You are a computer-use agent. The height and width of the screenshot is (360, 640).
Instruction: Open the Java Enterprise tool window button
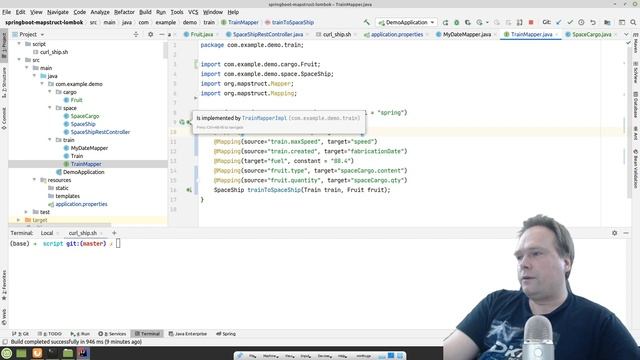(188, 334)
